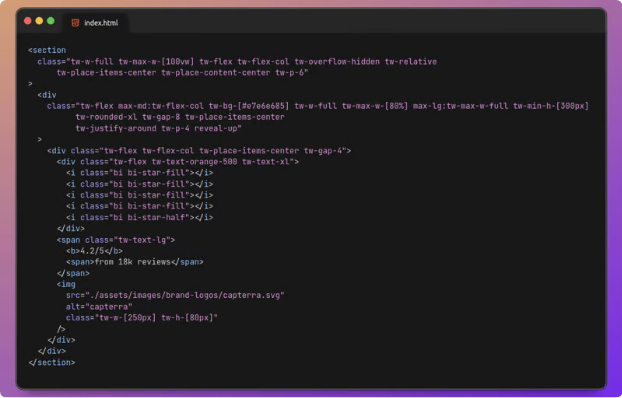This screenshot has height=398, width=622.
Task: Click the span tw-text-lg opening tag
Action: point(116,240)
